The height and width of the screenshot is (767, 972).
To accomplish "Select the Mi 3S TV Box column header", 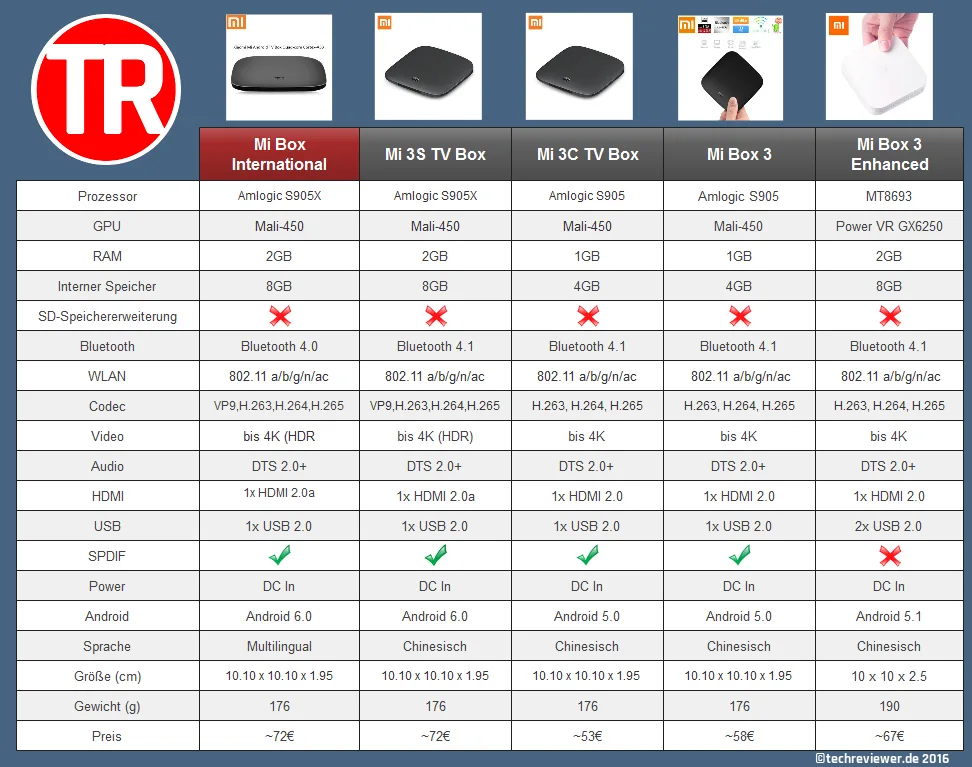I will [x=436, y=154].
